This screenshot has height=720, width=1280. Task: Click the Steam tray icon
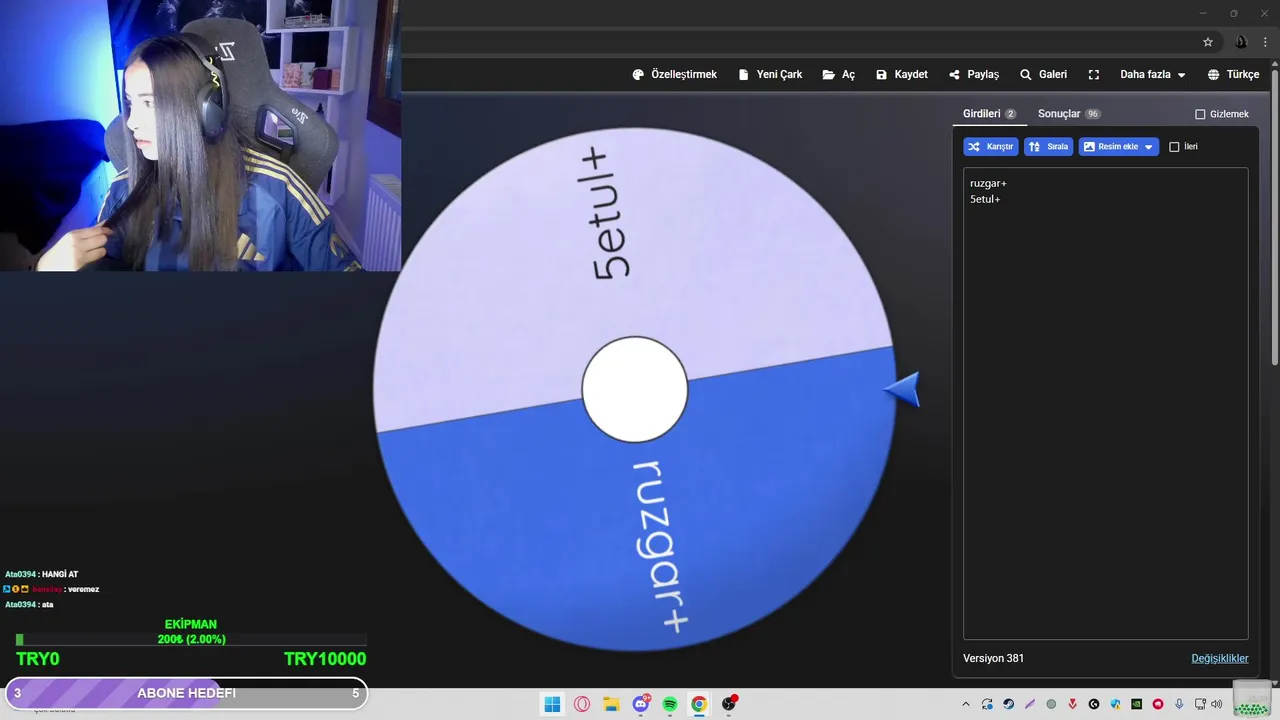1008,704
